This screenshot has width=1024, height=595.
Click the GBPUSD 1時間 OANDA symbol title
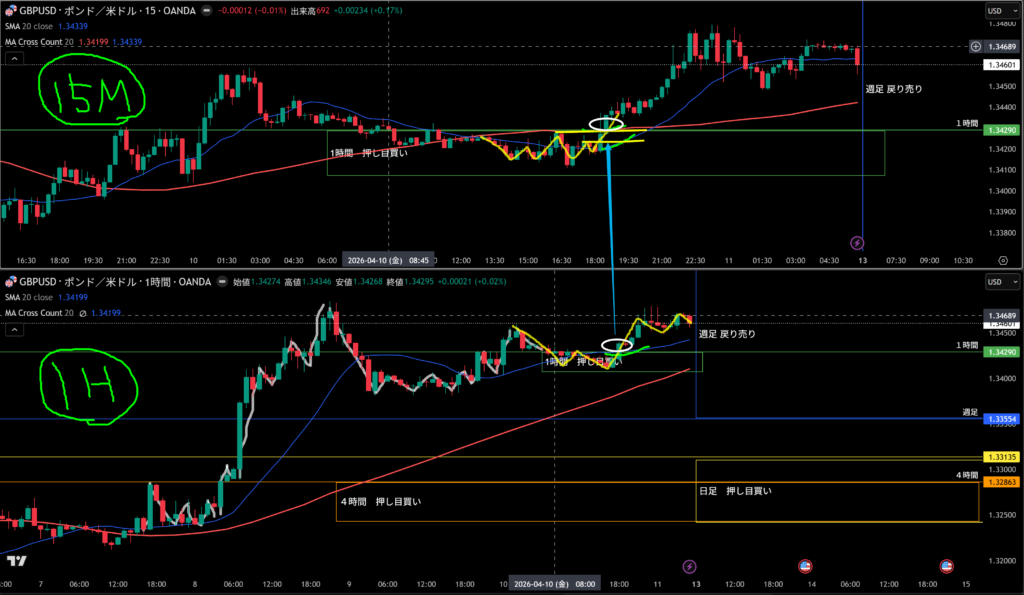coord(112,282)
